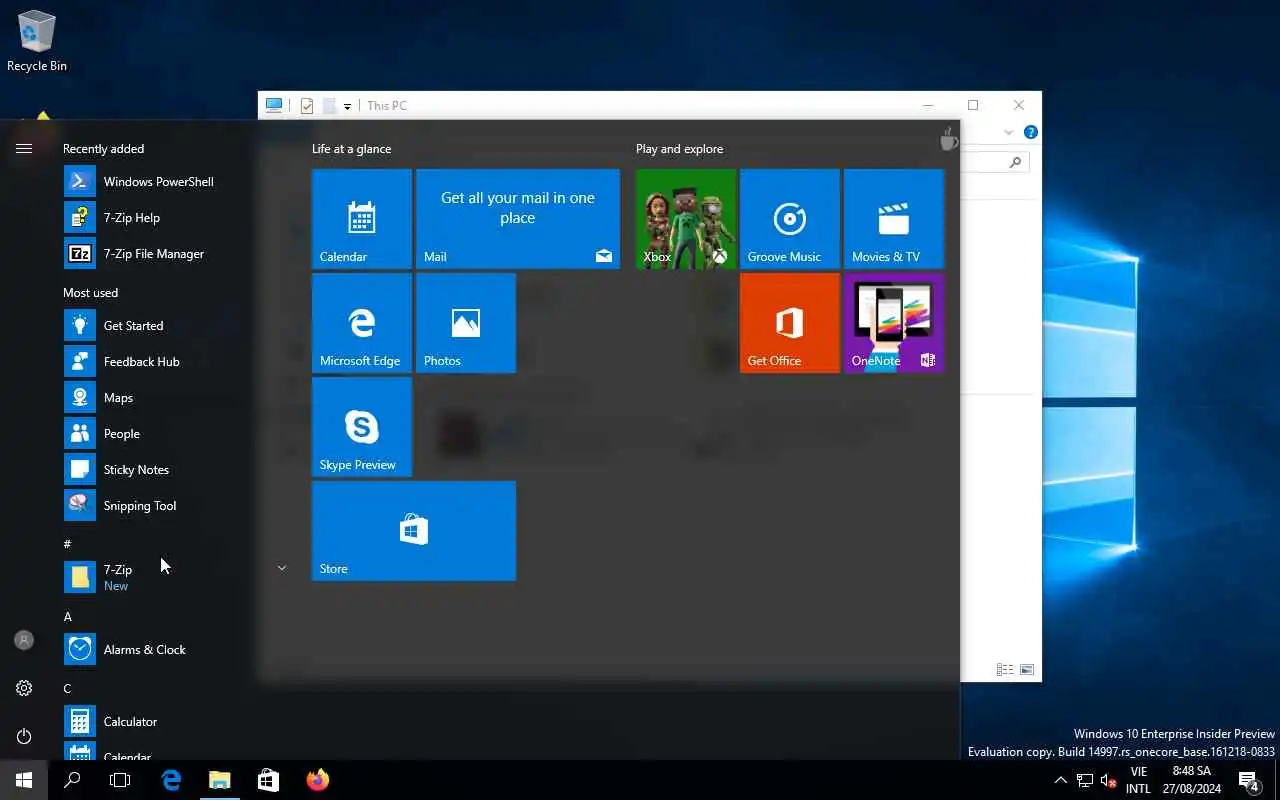The height and width of the screenshot is (800, 1280).
Task: Open 7-Zip File Manager
Action: click(x=156, y=253)
